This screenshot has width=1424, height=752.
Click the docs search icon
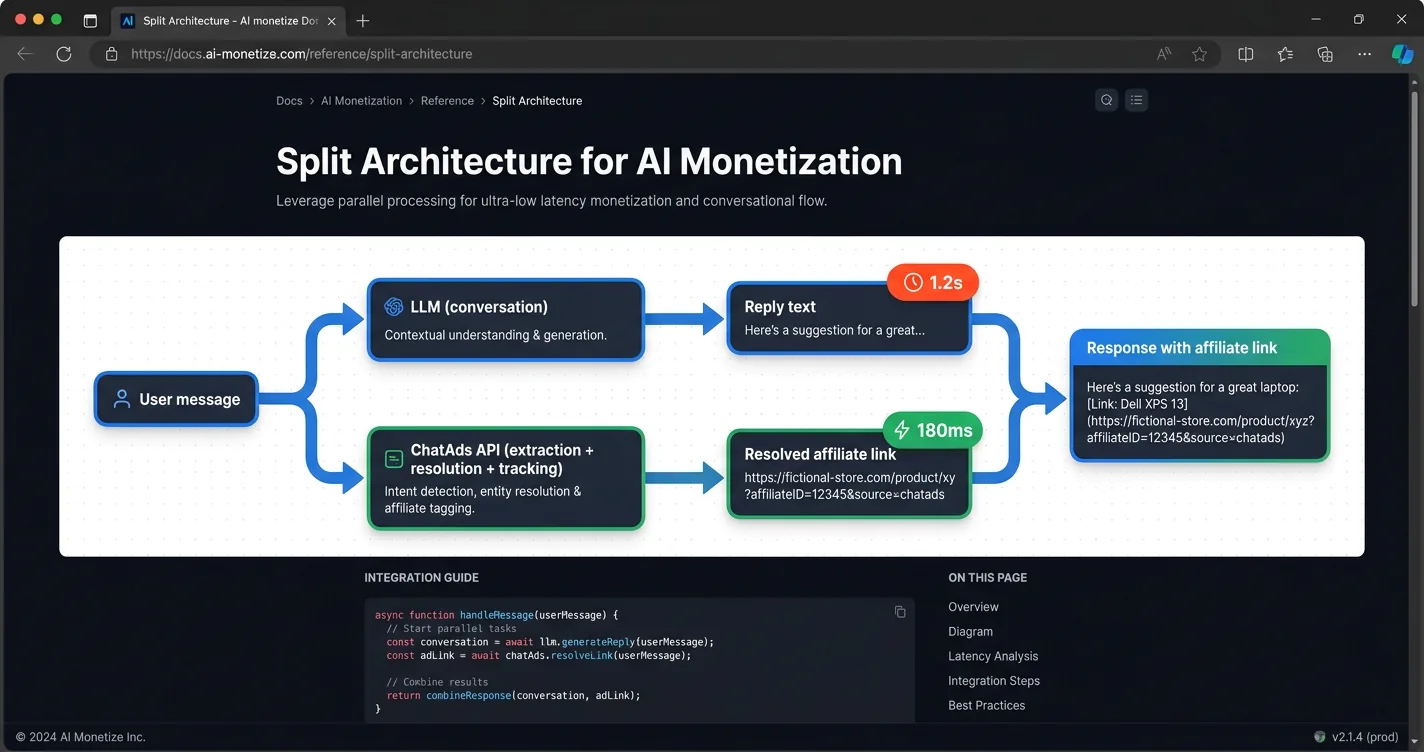tap(1106, 100)
